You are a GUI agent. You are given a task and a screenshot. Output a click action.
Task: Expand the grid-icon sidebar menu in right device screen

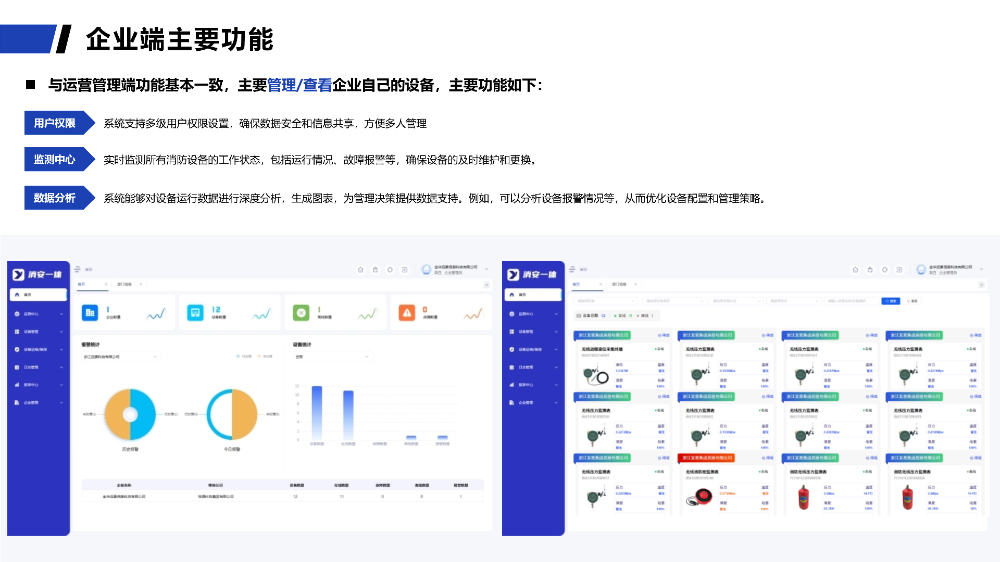click(533, 332)
